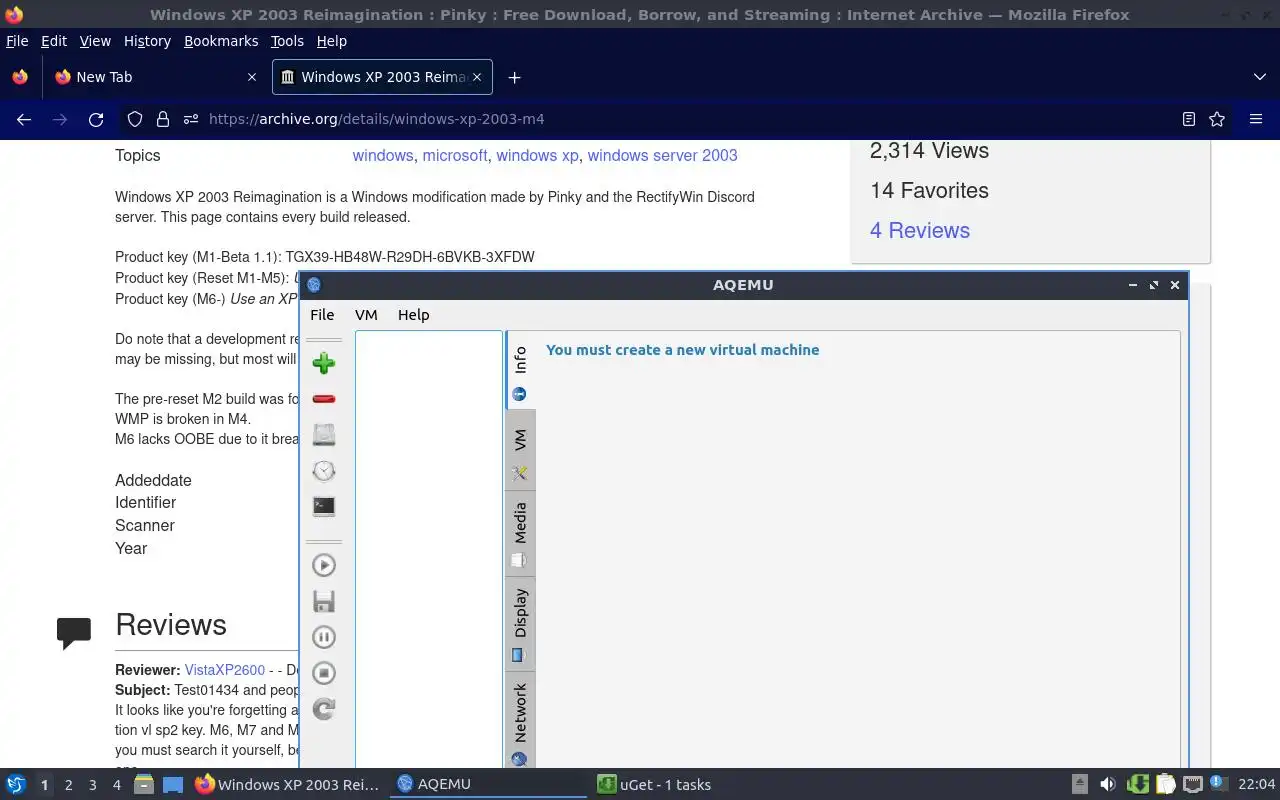
Task: Open the windows server 2003 topic link
Action: [x=662, y=155]
